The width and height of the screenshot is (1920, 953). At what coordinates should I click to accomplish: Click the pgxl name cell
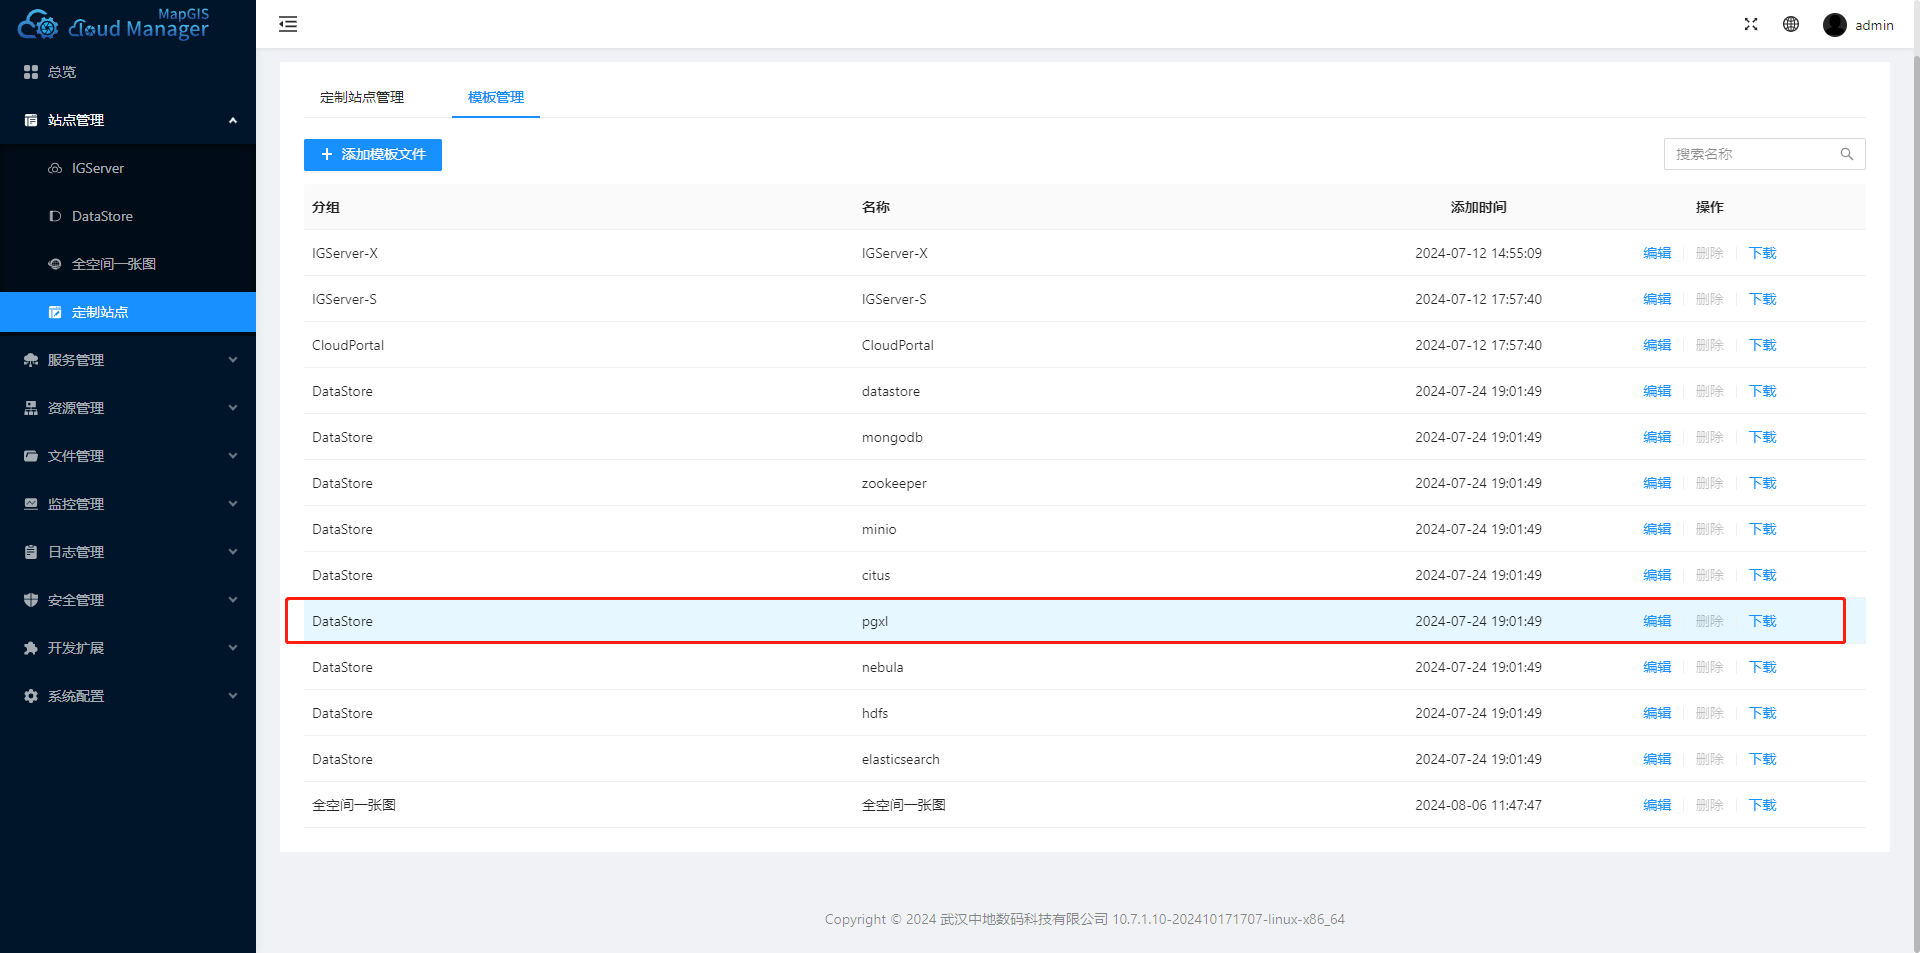click(x=875, y=621)
